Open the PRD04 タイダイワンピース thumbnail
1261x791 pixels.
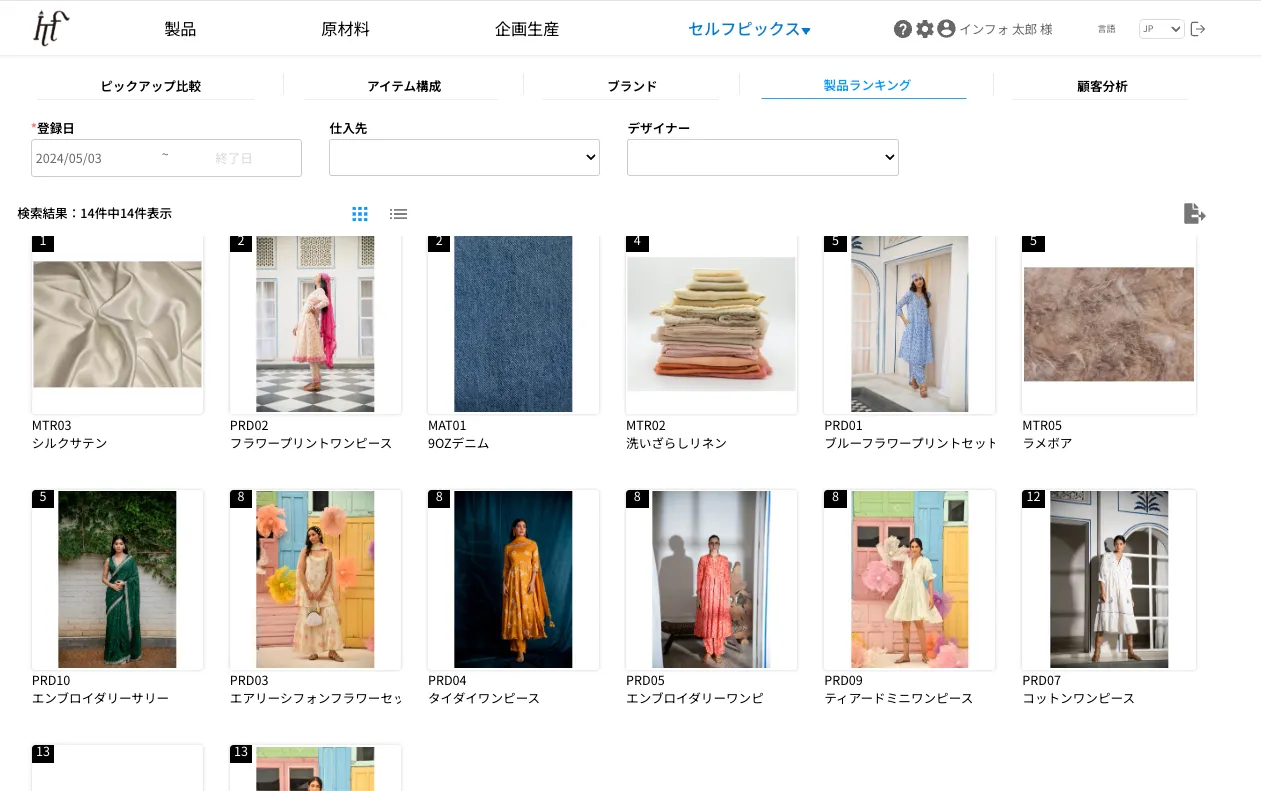pyautogui.click(x=513, y=579)
